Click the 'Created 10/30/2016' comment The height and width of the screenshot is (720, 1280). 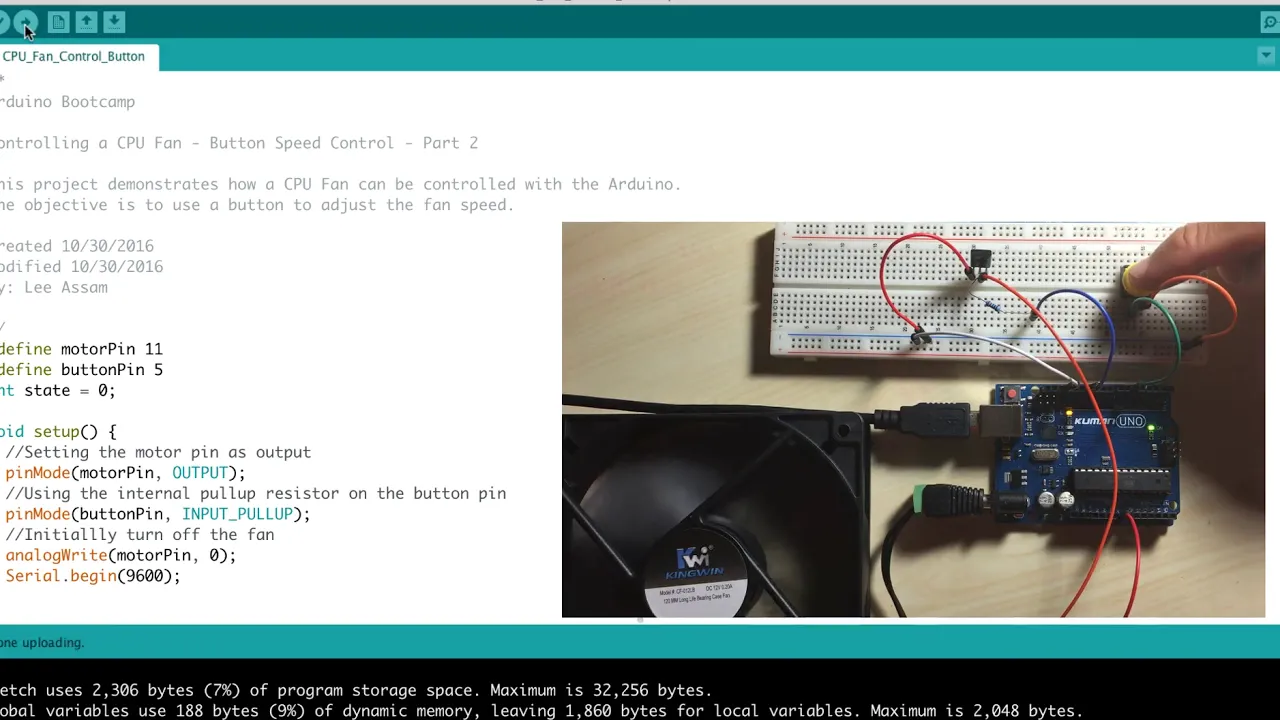pos(77,246)
